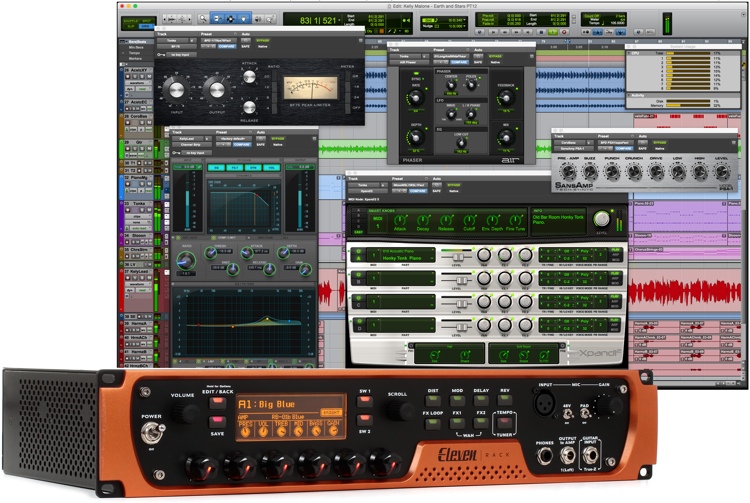The image size is (750, 503).
Task: Turn the BF-76 Output knob
Action: pos(217,89)
